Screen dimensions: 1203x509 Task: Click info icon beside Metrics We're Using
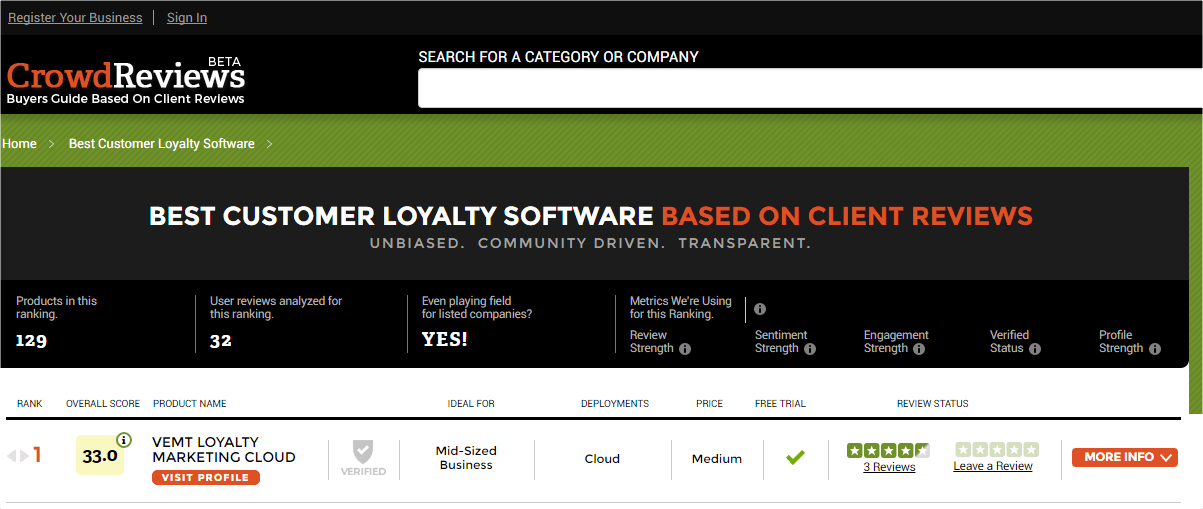[760, 309]
